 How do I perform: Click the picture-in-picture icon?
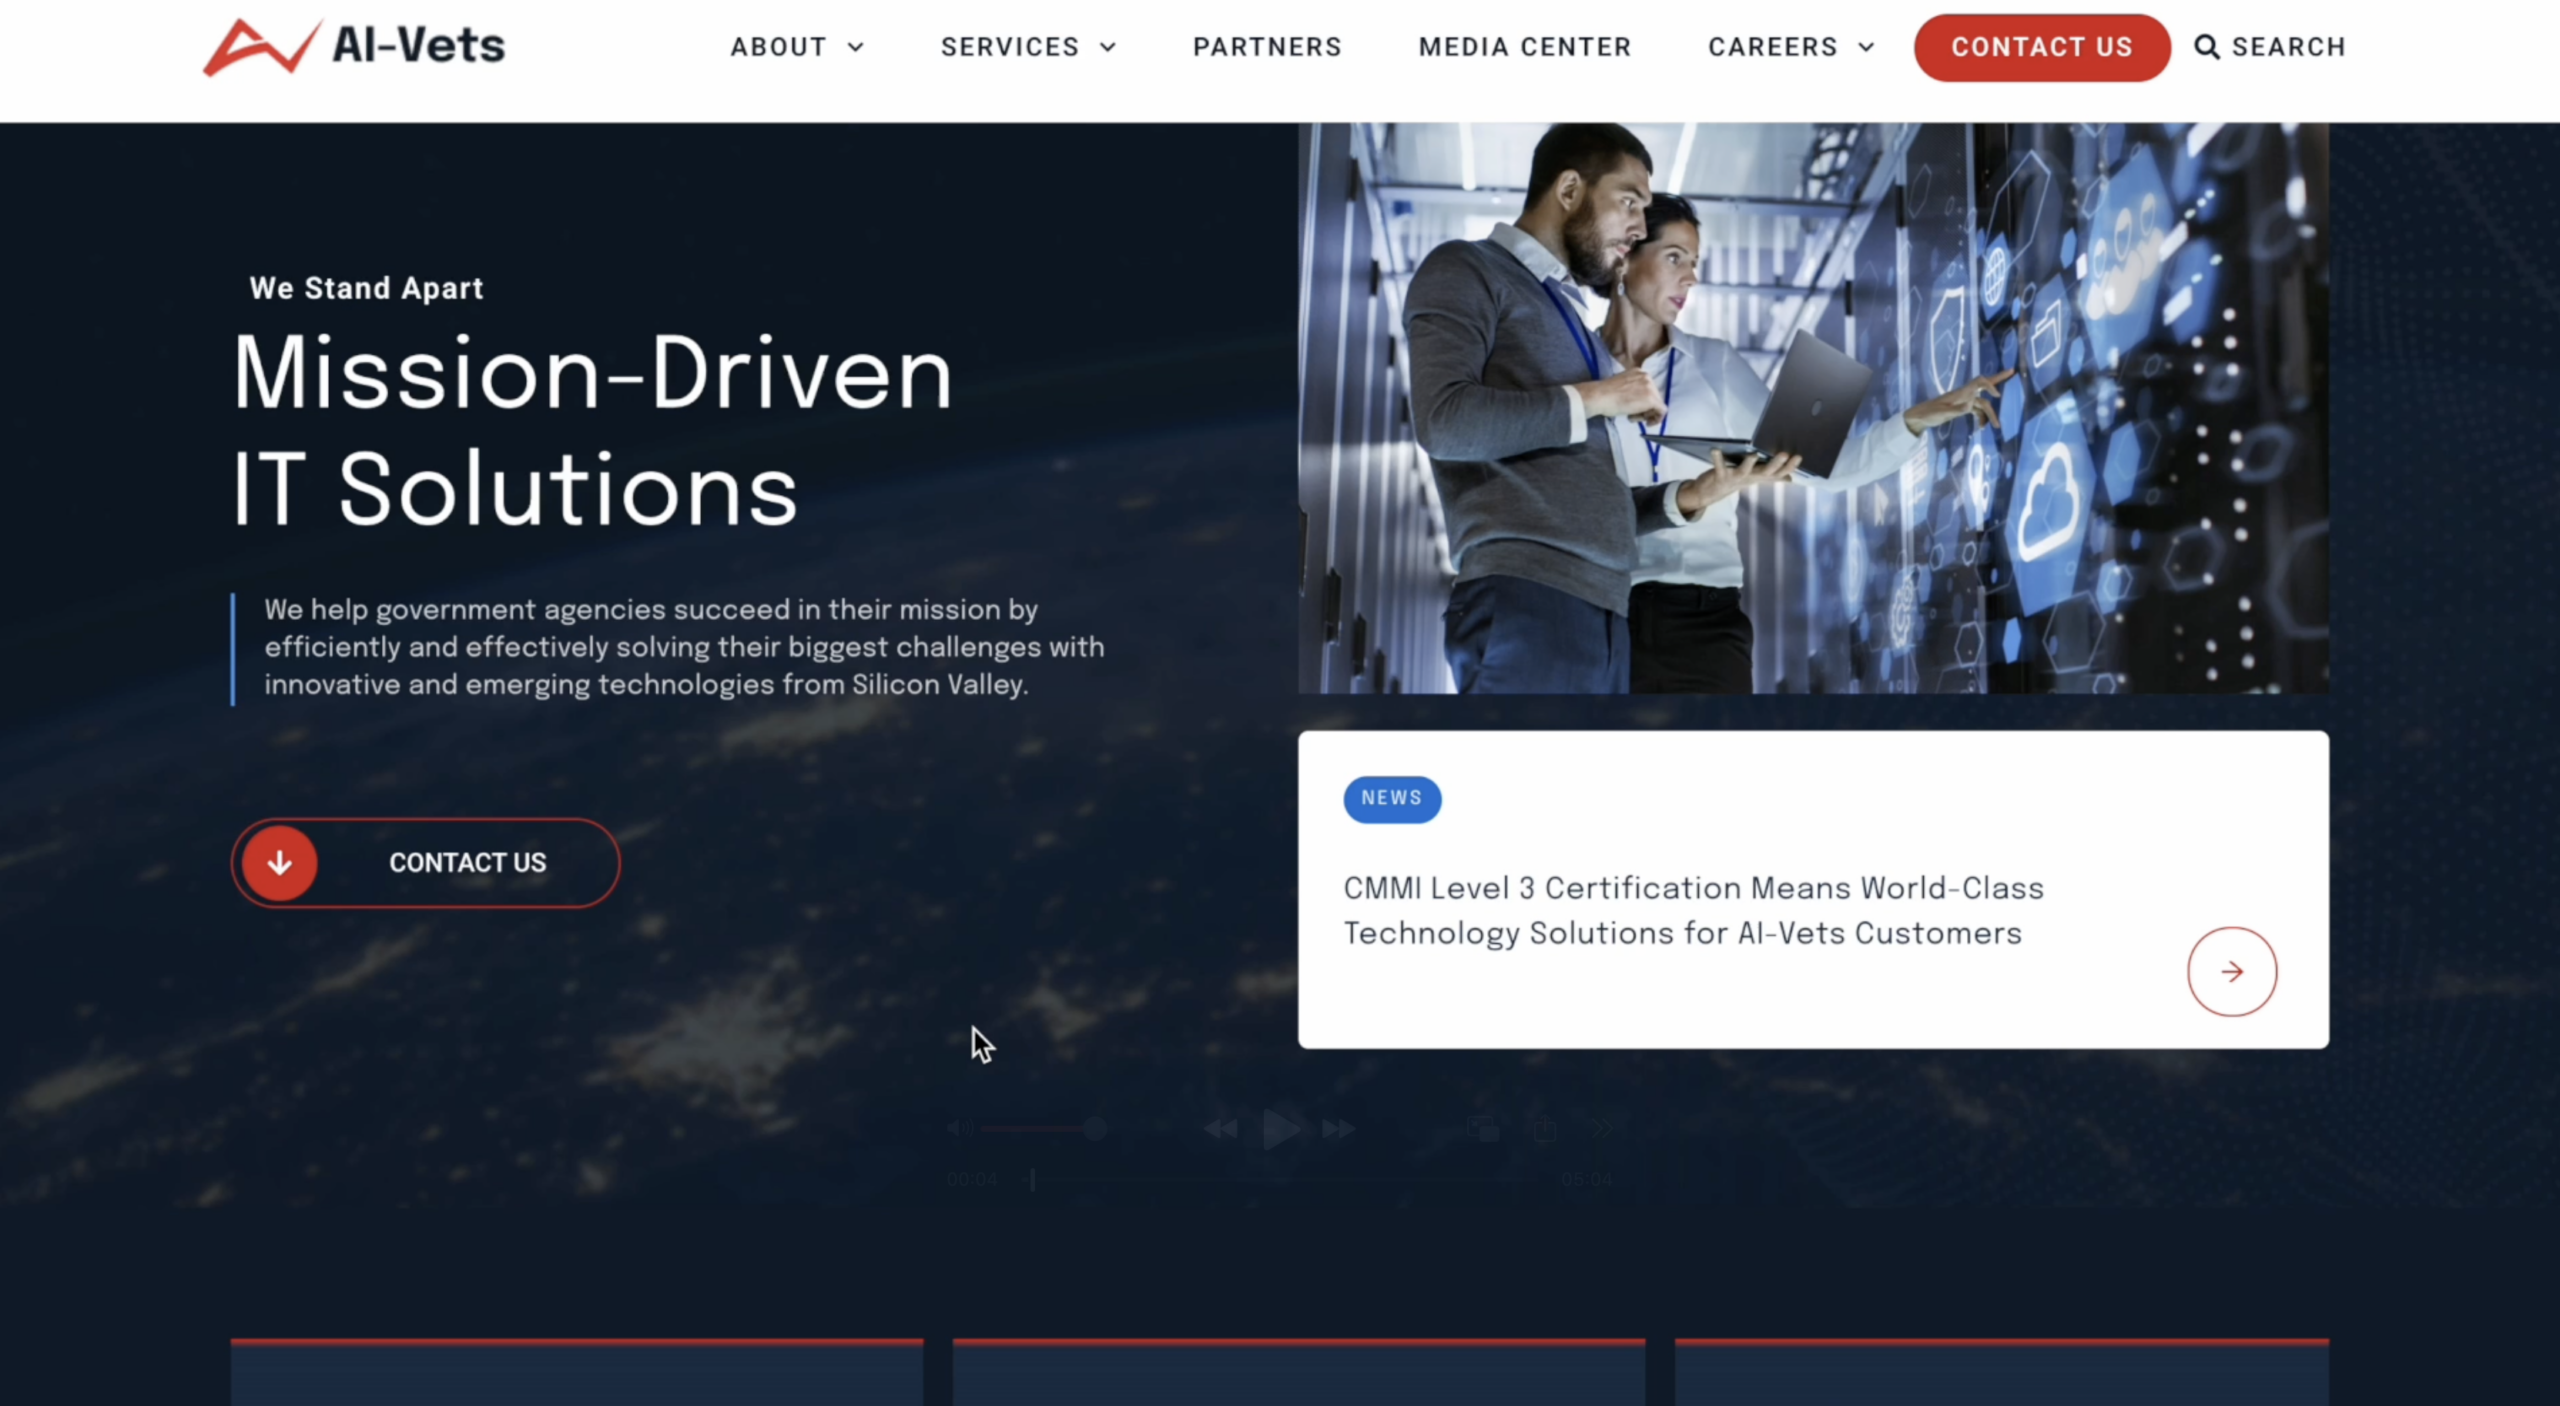pyautogui.click(x=1482, y=1130)
